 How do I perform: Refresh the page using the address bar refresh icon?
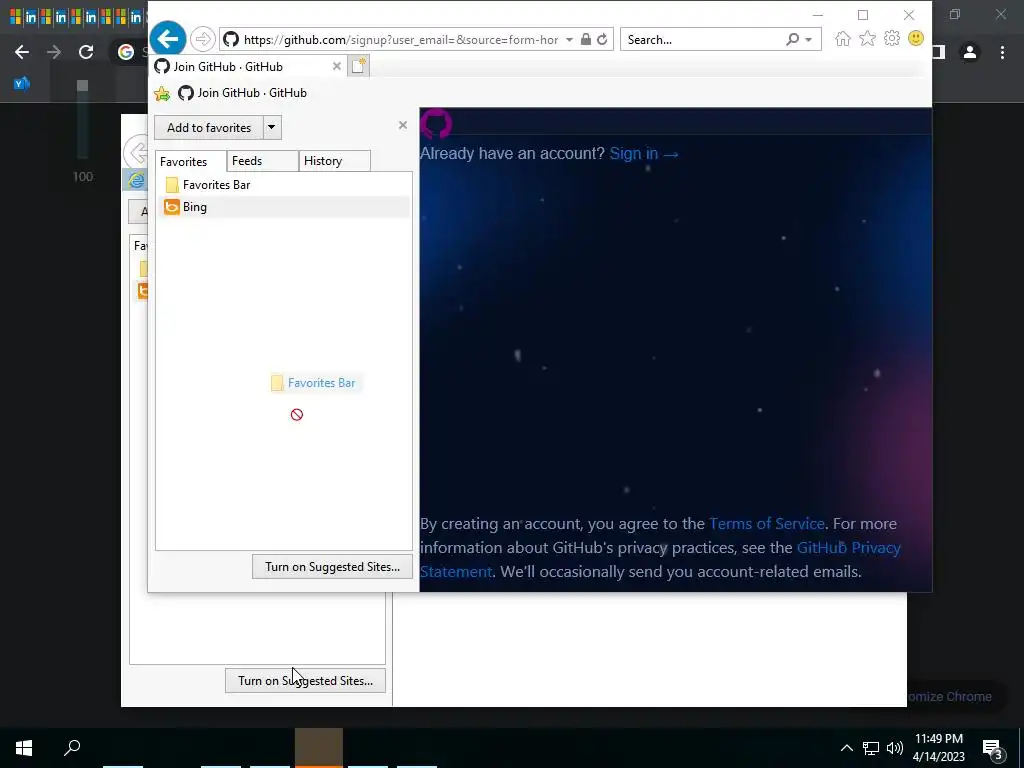point(602,39)
